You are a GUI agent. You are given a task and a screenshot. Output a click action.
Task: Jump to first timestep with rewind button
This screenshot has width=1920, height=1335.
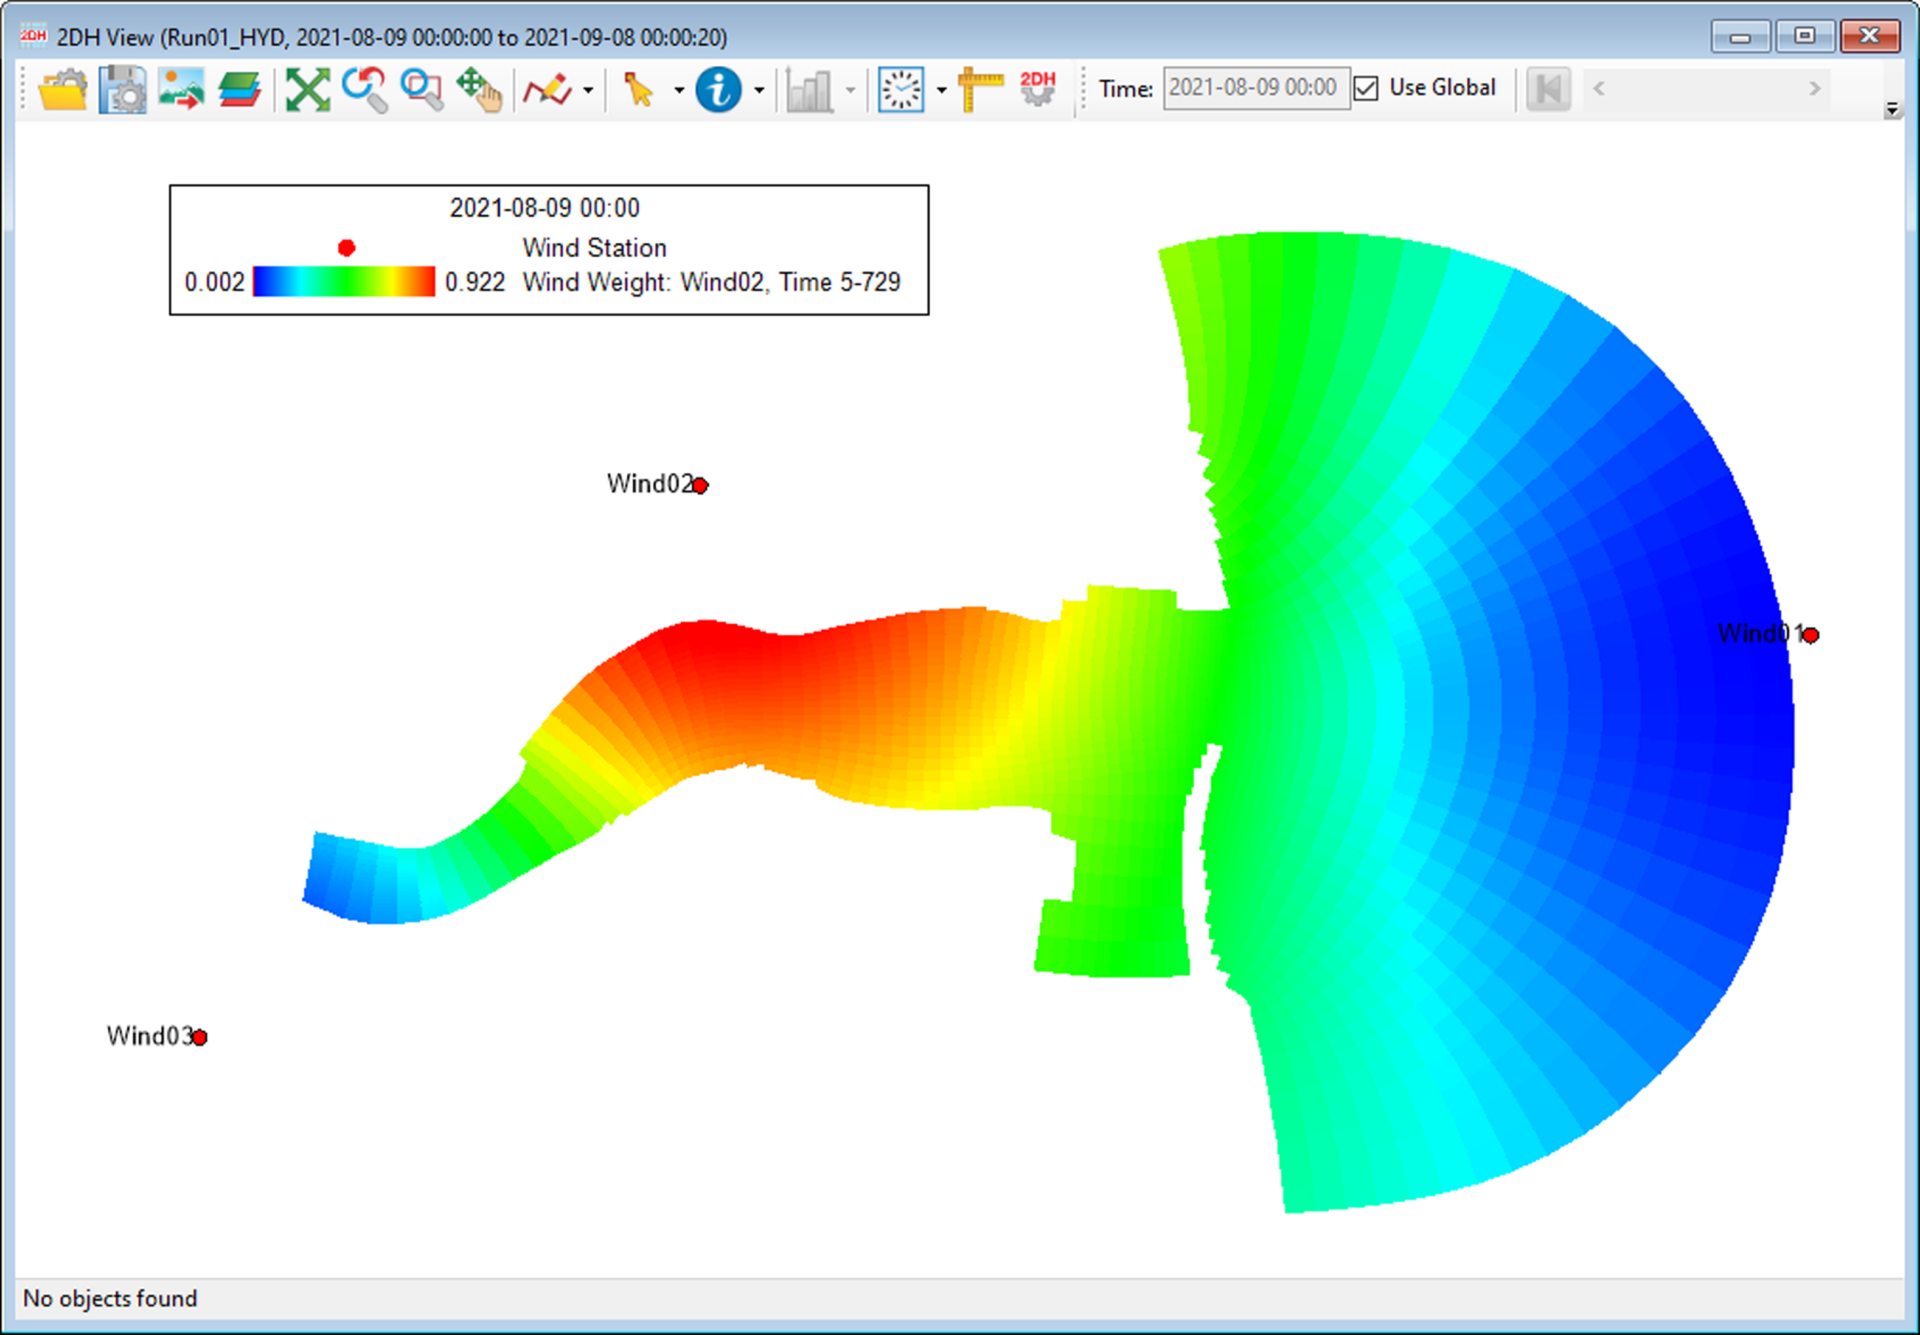1548,88
